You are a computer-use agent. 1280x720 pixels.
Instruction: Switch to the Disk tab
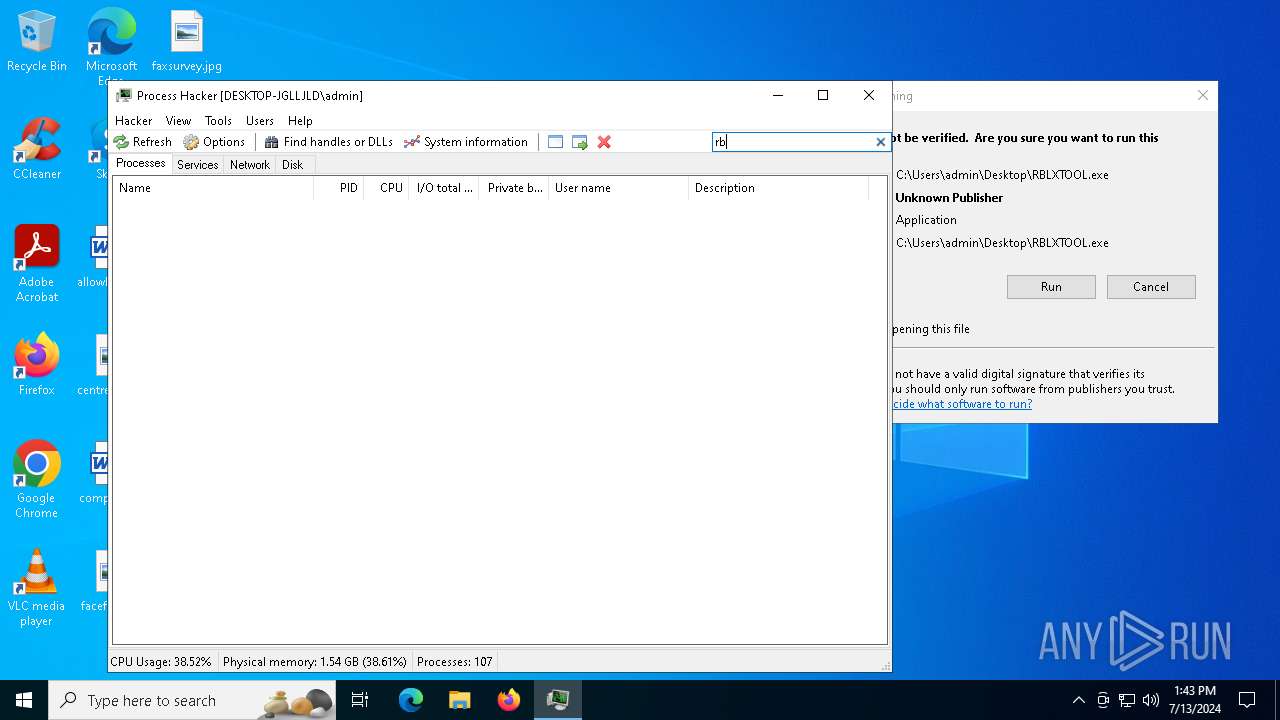point(292,165)
